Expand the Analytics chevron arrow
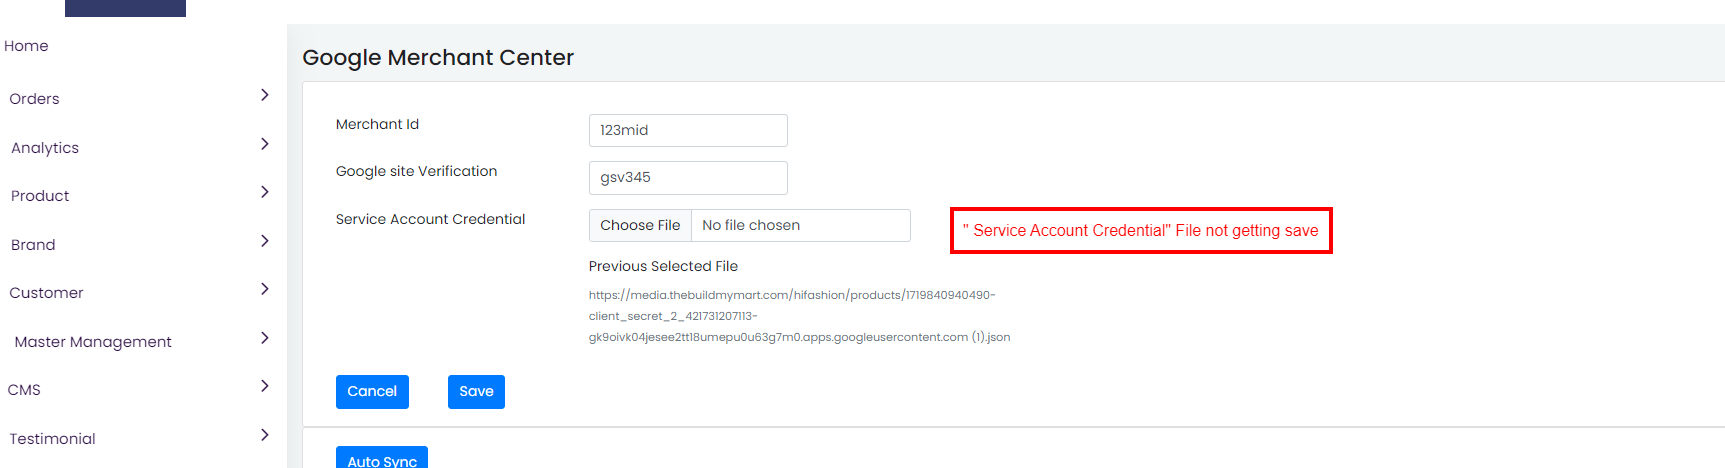The height and width of the screenshot is (468, 1725). 265,144
